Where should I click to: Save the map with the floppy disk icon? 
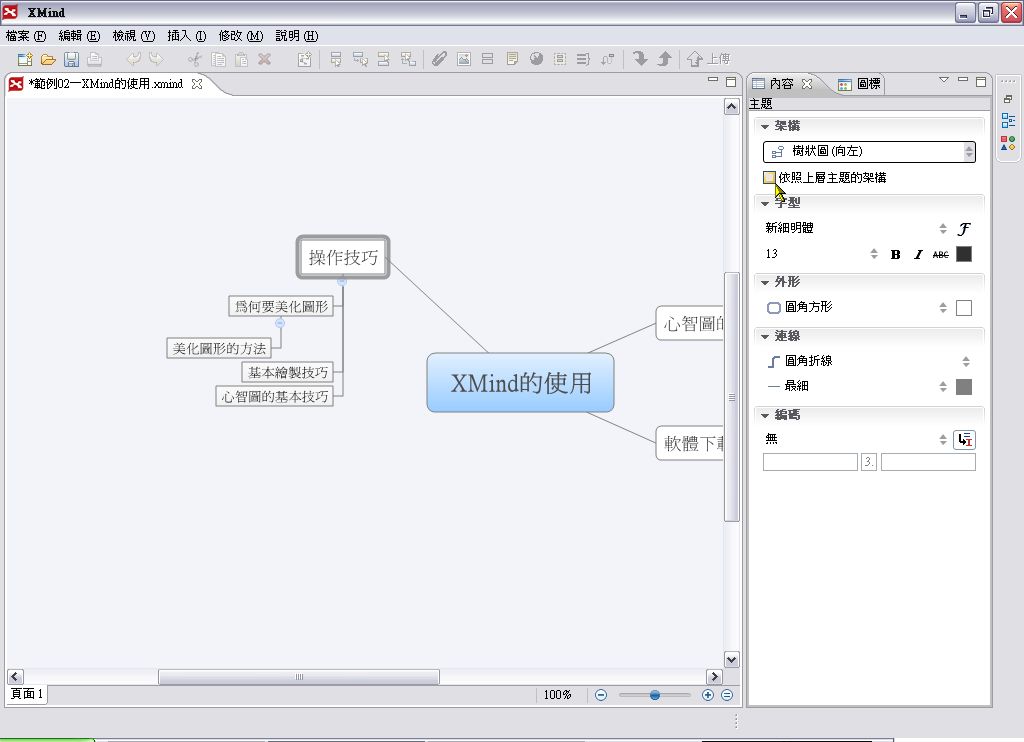click(x=71, y=59)
